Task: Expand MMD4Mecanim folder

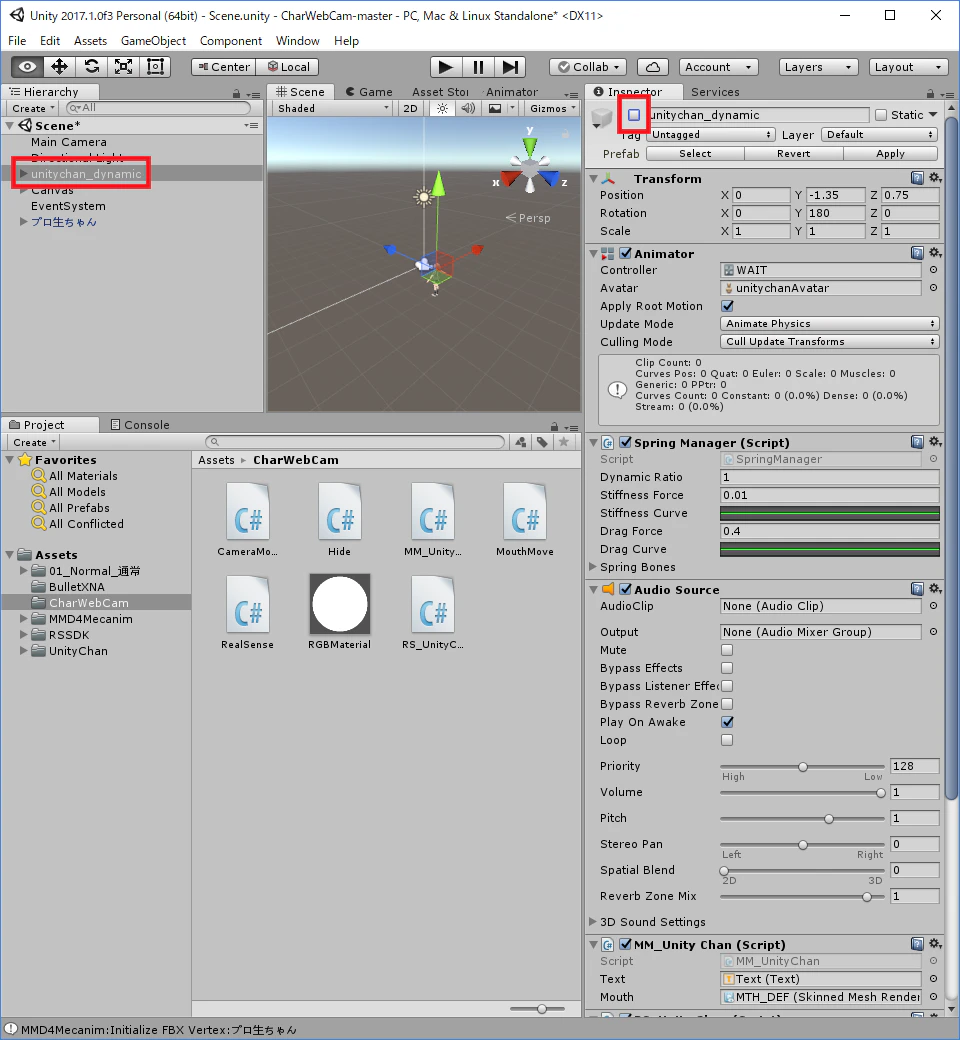Action: point(24,618)
